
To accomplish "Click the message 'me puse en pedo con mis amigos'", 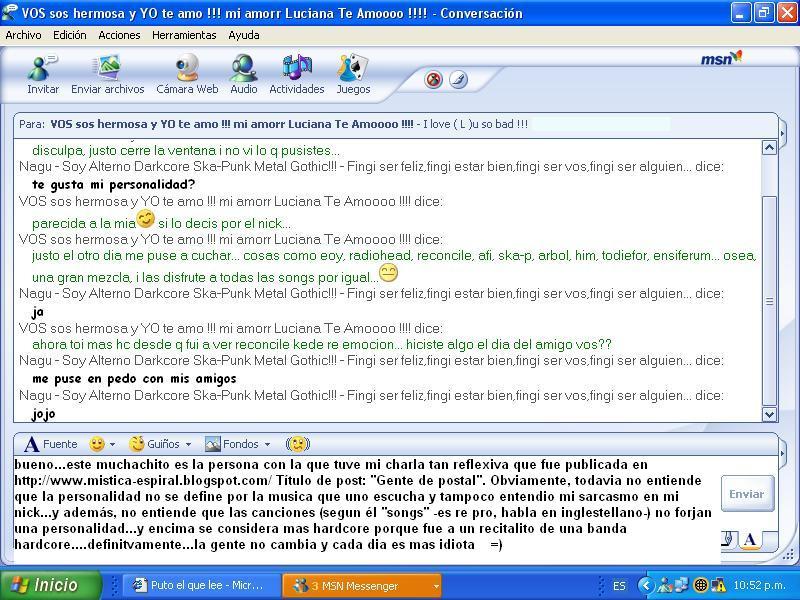I will (x=134, y=379).
